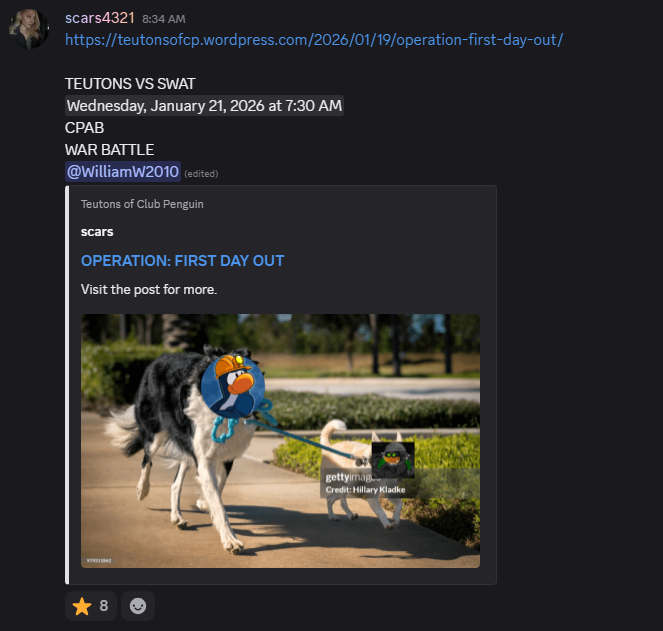This screenshot has width=663, height=631.
Task: Click the 8:34 AM message time
Action: point(164,19)
